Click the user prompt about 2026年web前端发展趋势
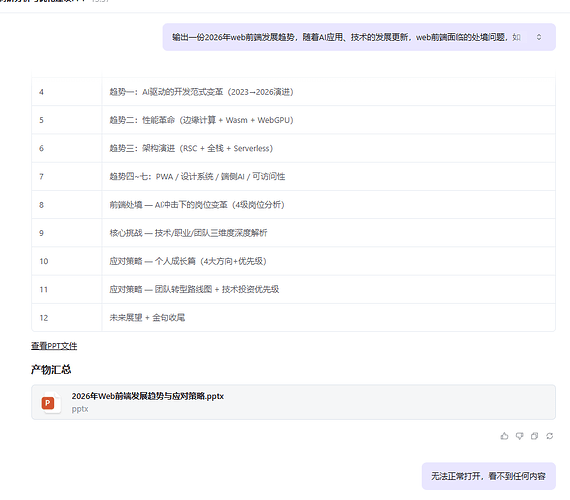This screenshot has height=500, width=570. (x=359, y=37)
